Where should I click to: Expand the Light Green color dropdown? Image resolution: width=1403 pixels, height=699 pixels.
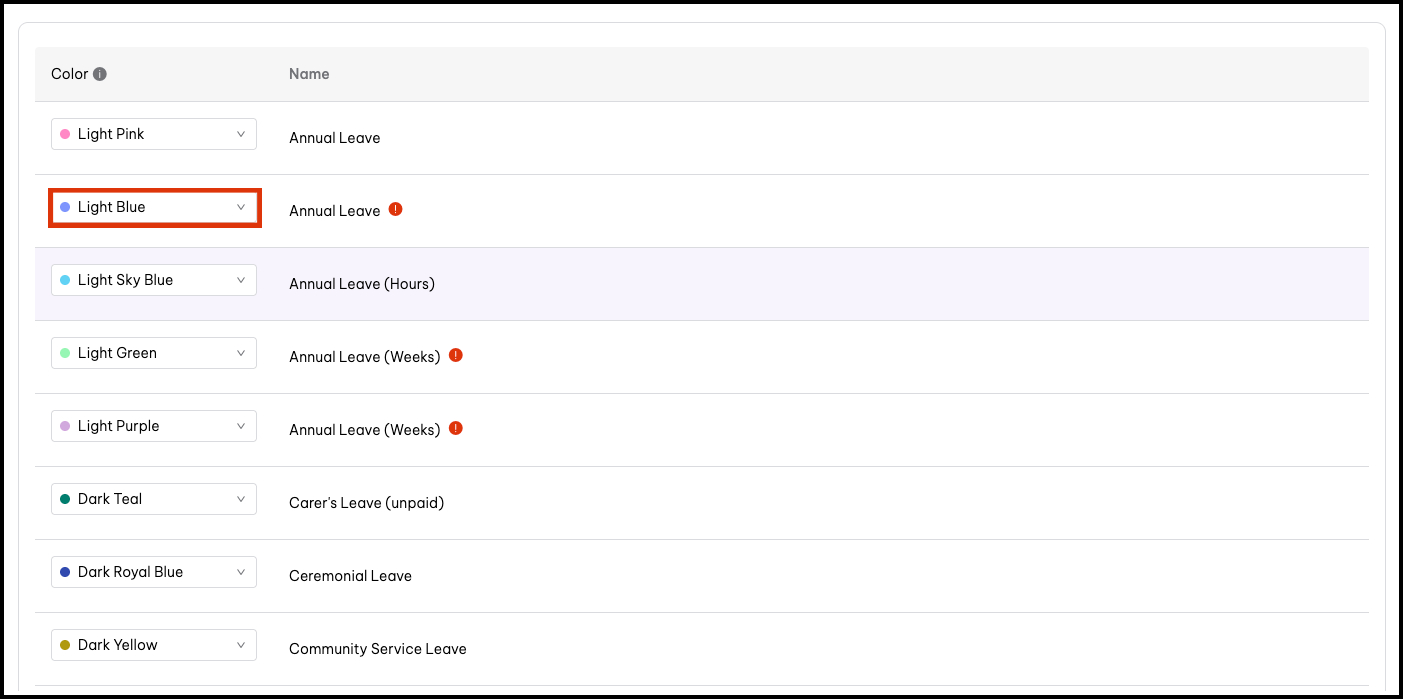pos(154,353)
